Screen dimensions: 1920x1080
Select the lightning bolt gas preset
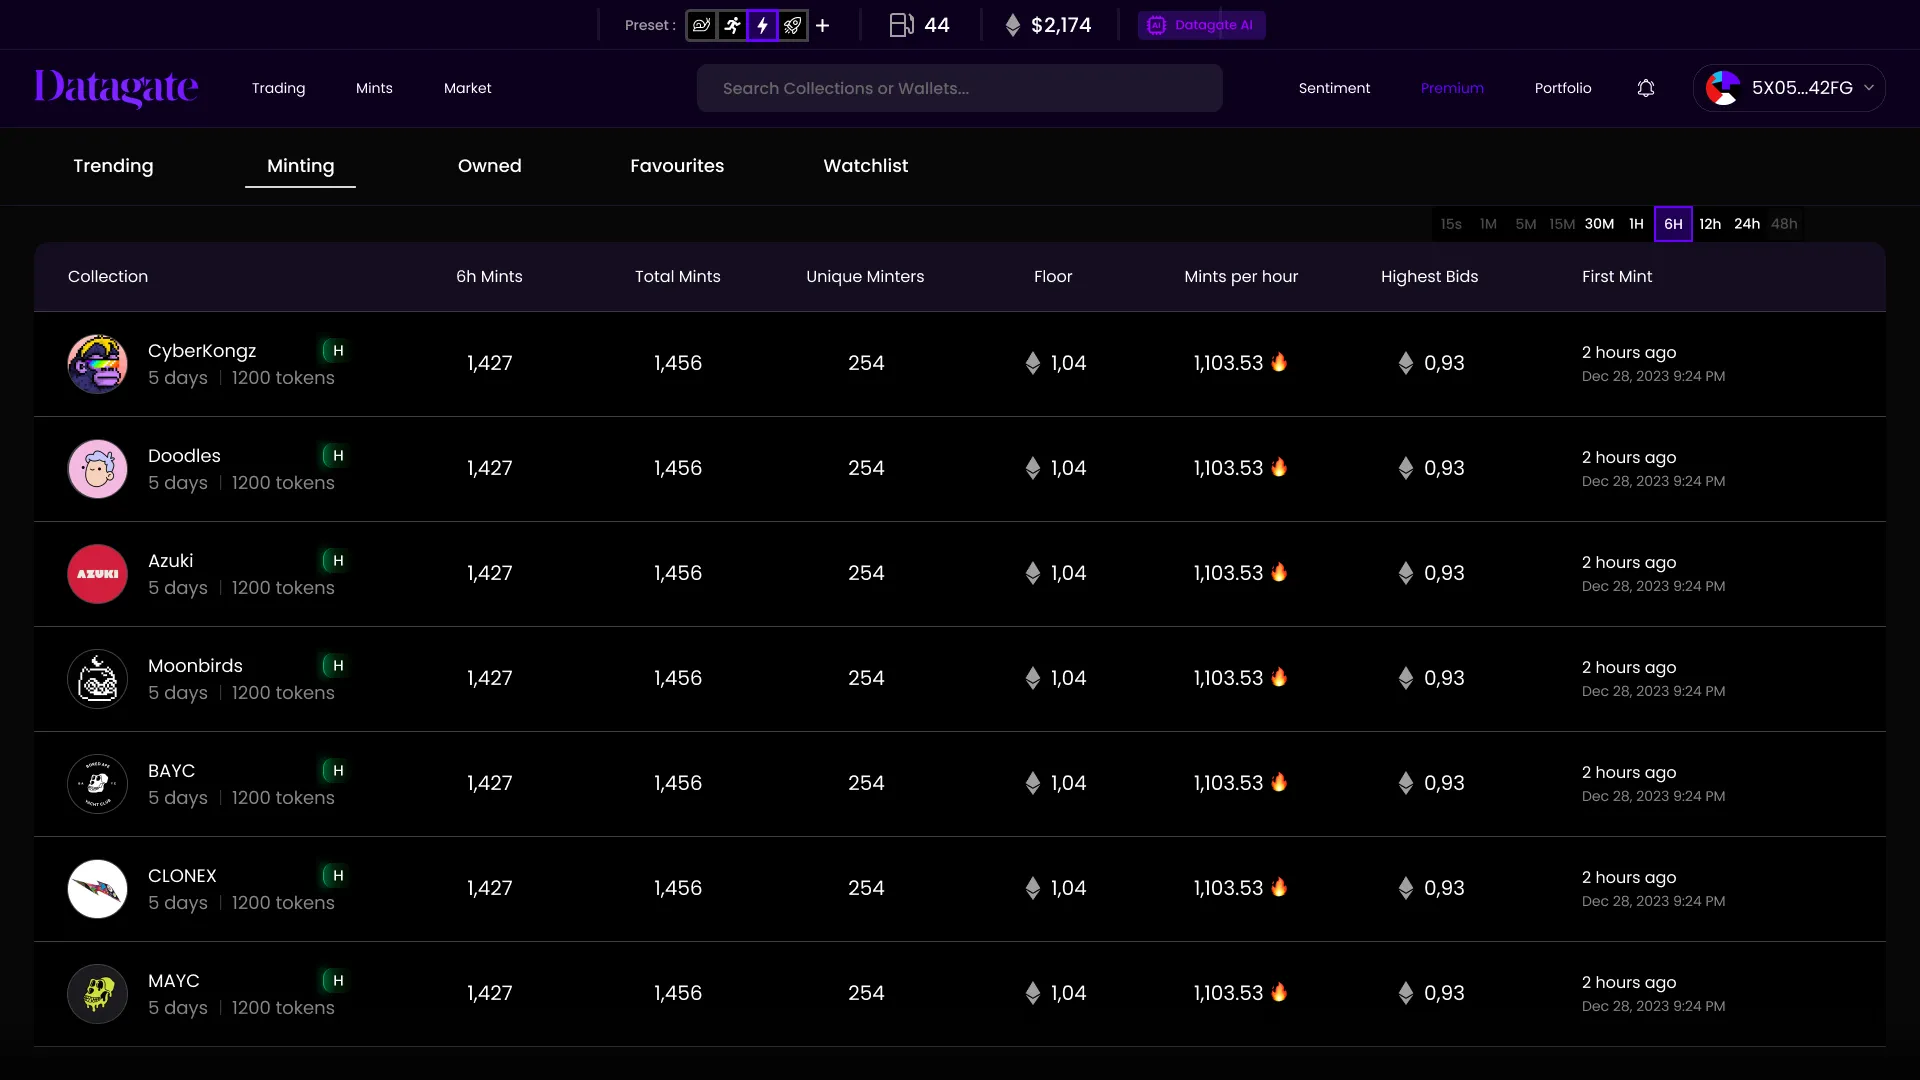pos(763,25)
